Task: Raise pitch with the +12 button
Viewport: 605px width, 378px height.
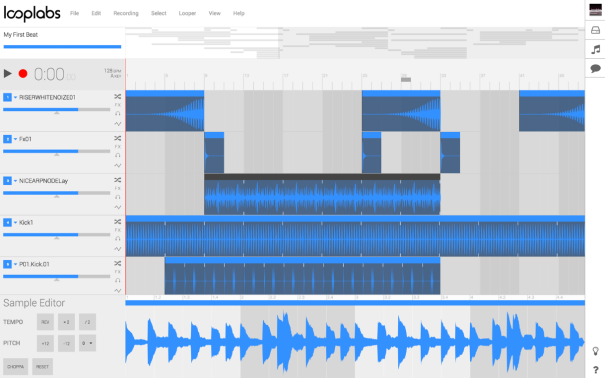Action: point(45,343)
